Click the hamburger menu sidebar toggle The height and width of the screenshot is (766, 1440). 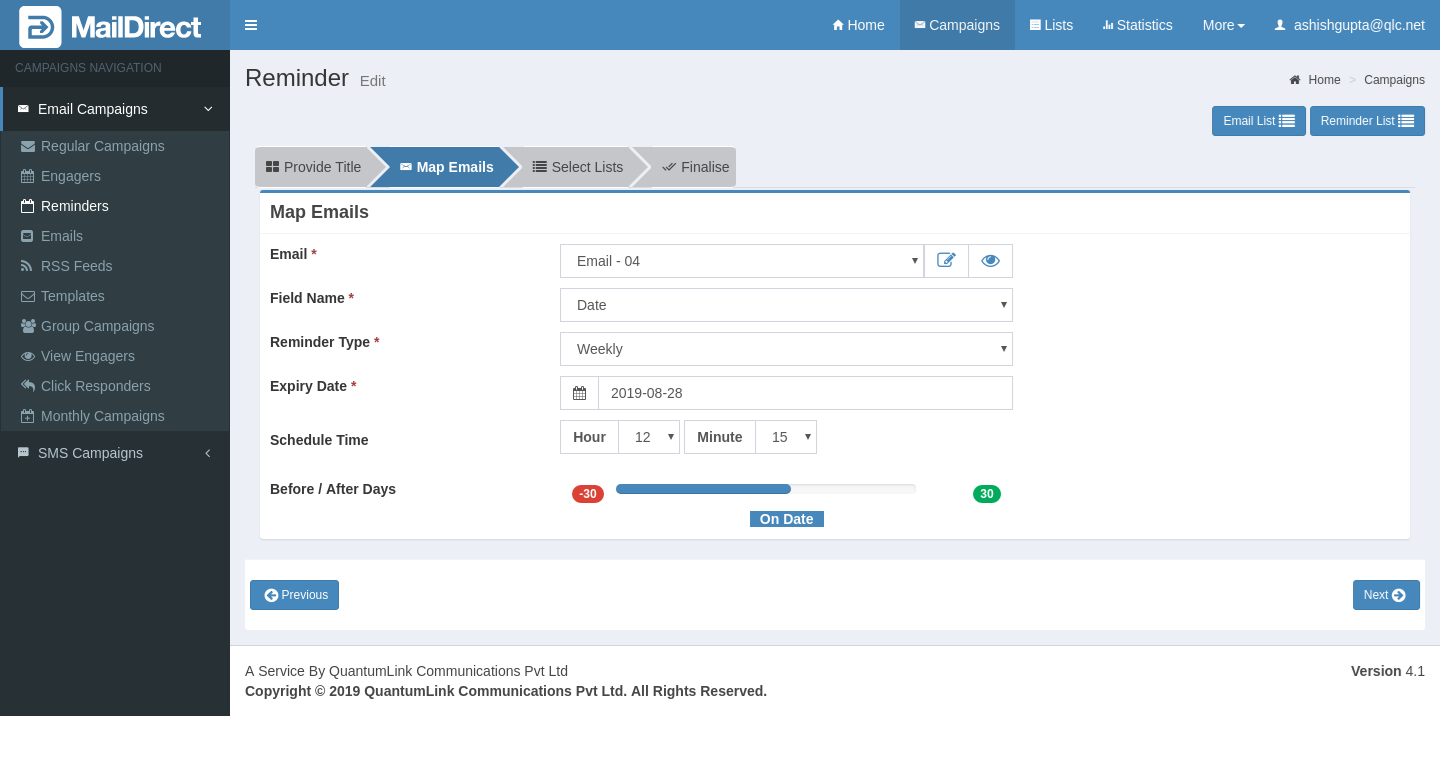pos(251,25)
